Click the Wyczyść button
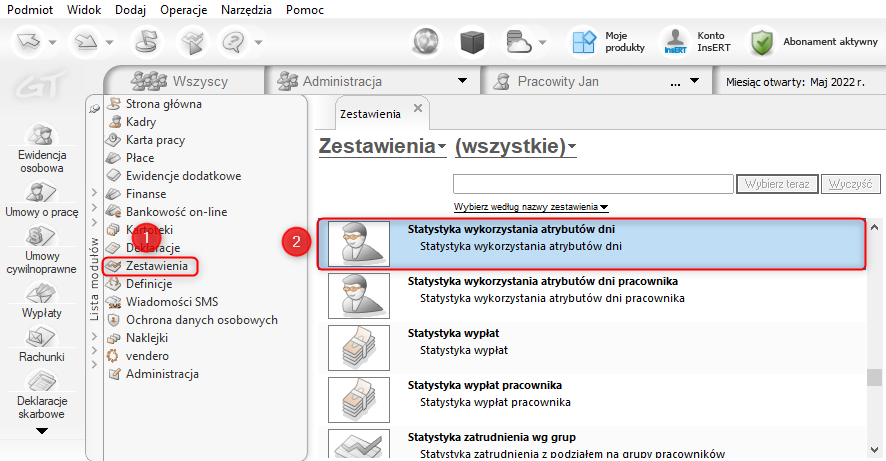 [850, 184]
